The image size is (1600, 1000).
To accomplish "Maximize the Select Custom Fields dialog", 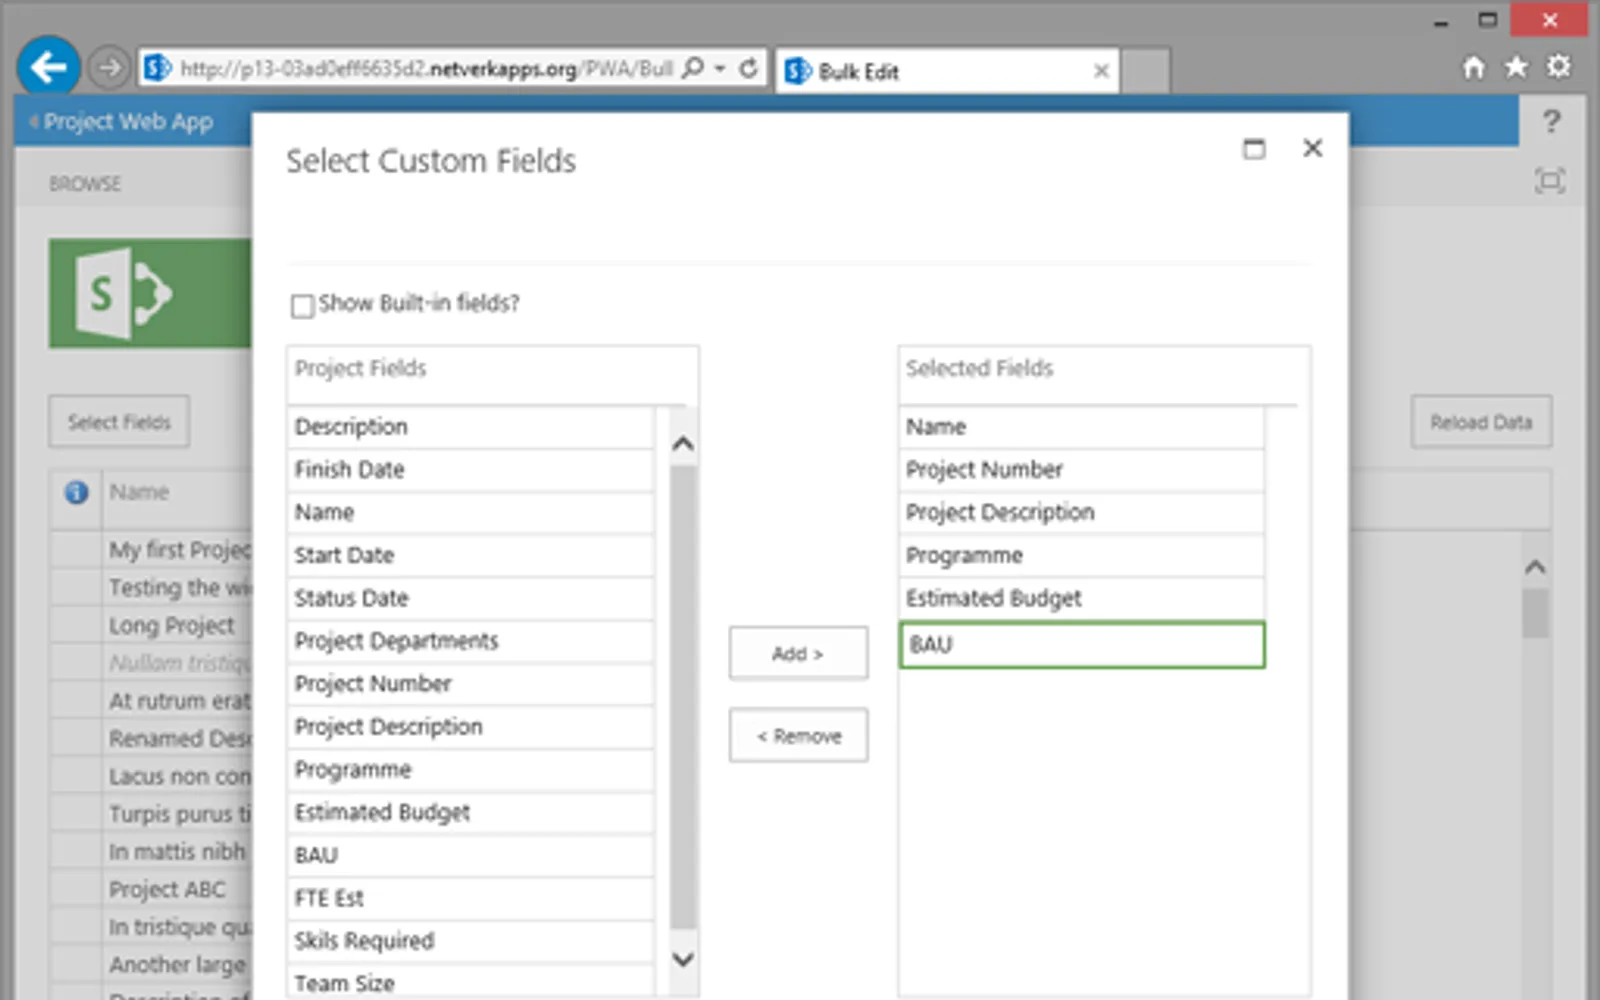I will (1254, 149).
